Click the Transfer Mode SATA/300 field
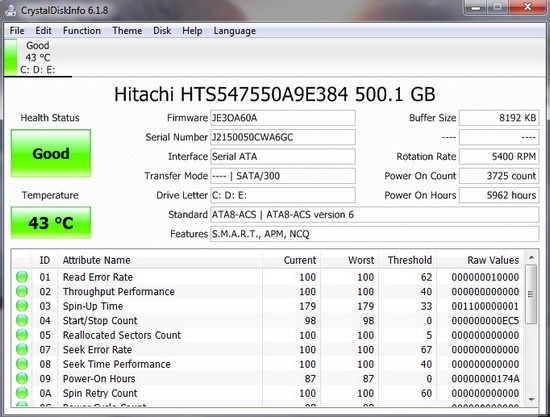The width and height of the screenshot is (550, 417). click(x=283, y=176)
